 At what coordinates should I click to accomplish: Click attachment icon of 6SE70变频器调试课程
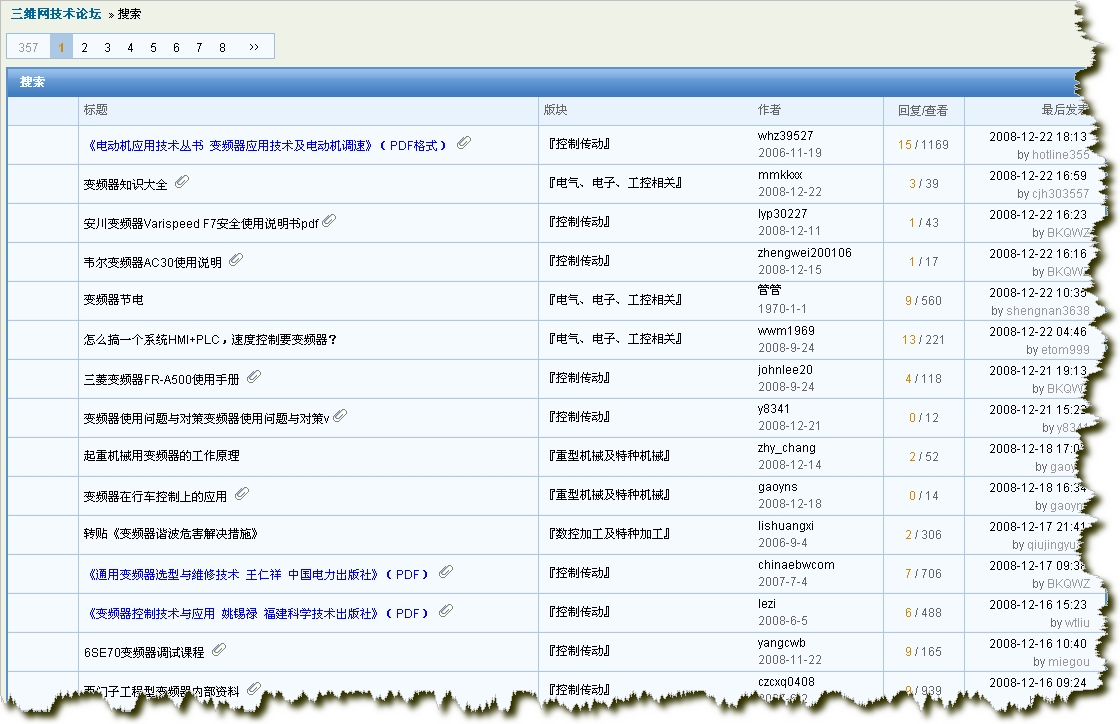[x=219, y=650]
